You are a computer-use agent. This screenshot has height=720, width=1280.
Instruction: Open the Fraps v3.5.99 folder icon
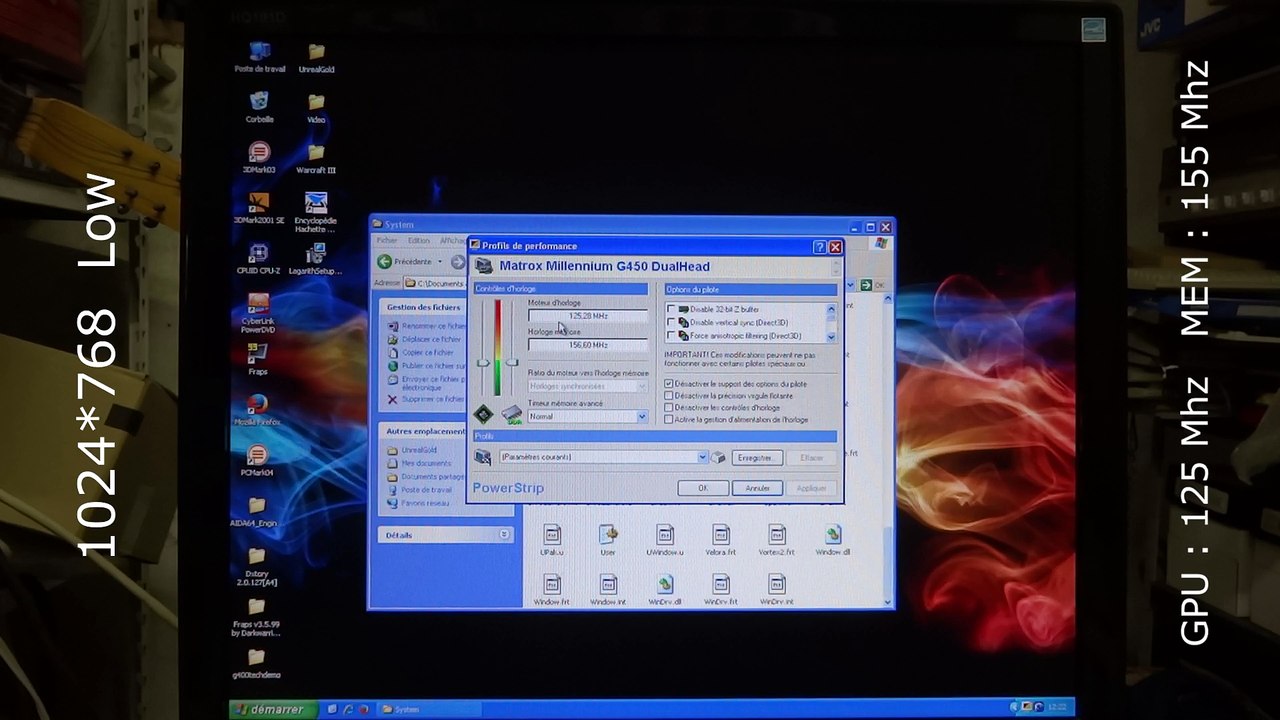[257, 617]
